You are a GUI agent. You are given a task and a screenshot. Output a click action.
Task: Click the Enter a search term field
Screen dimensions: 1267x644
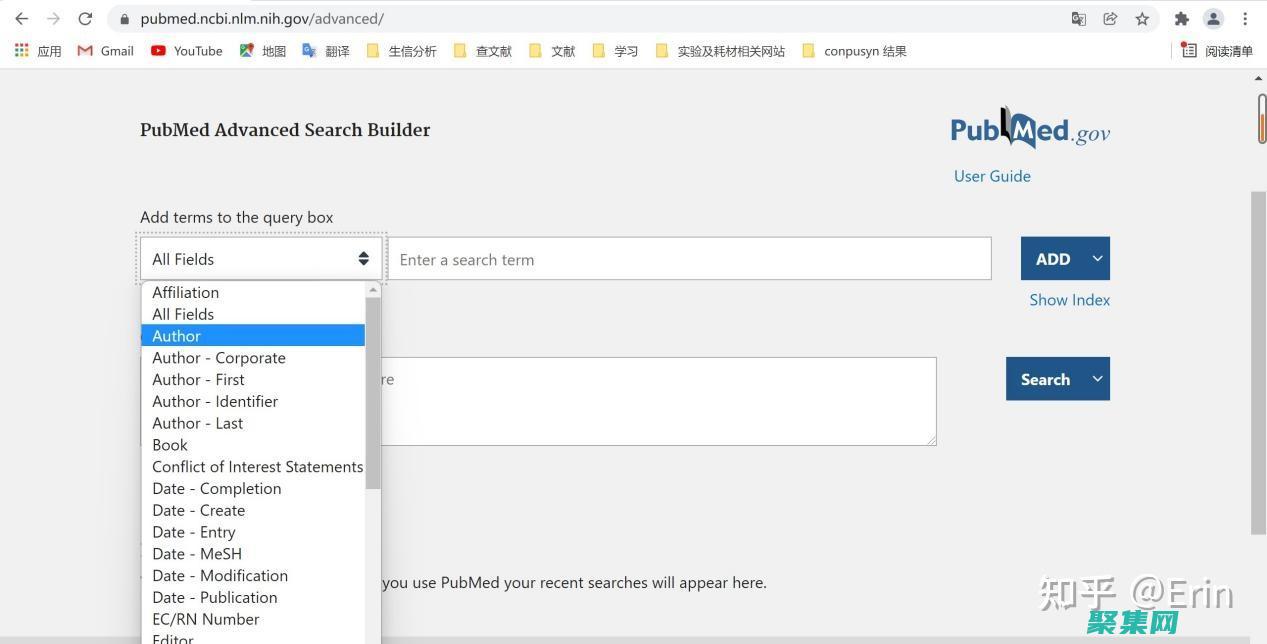(x=689, y=259)
